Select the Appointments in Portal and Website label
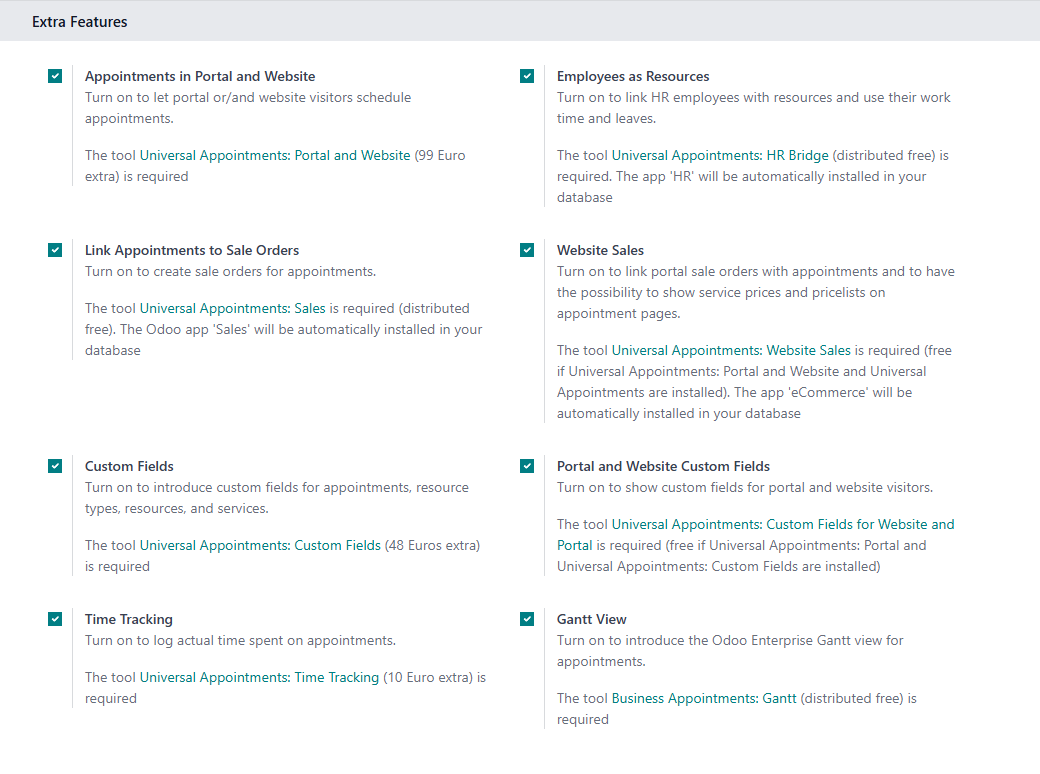Screen dimensions: 1040x774 click(x=200, y=76)
